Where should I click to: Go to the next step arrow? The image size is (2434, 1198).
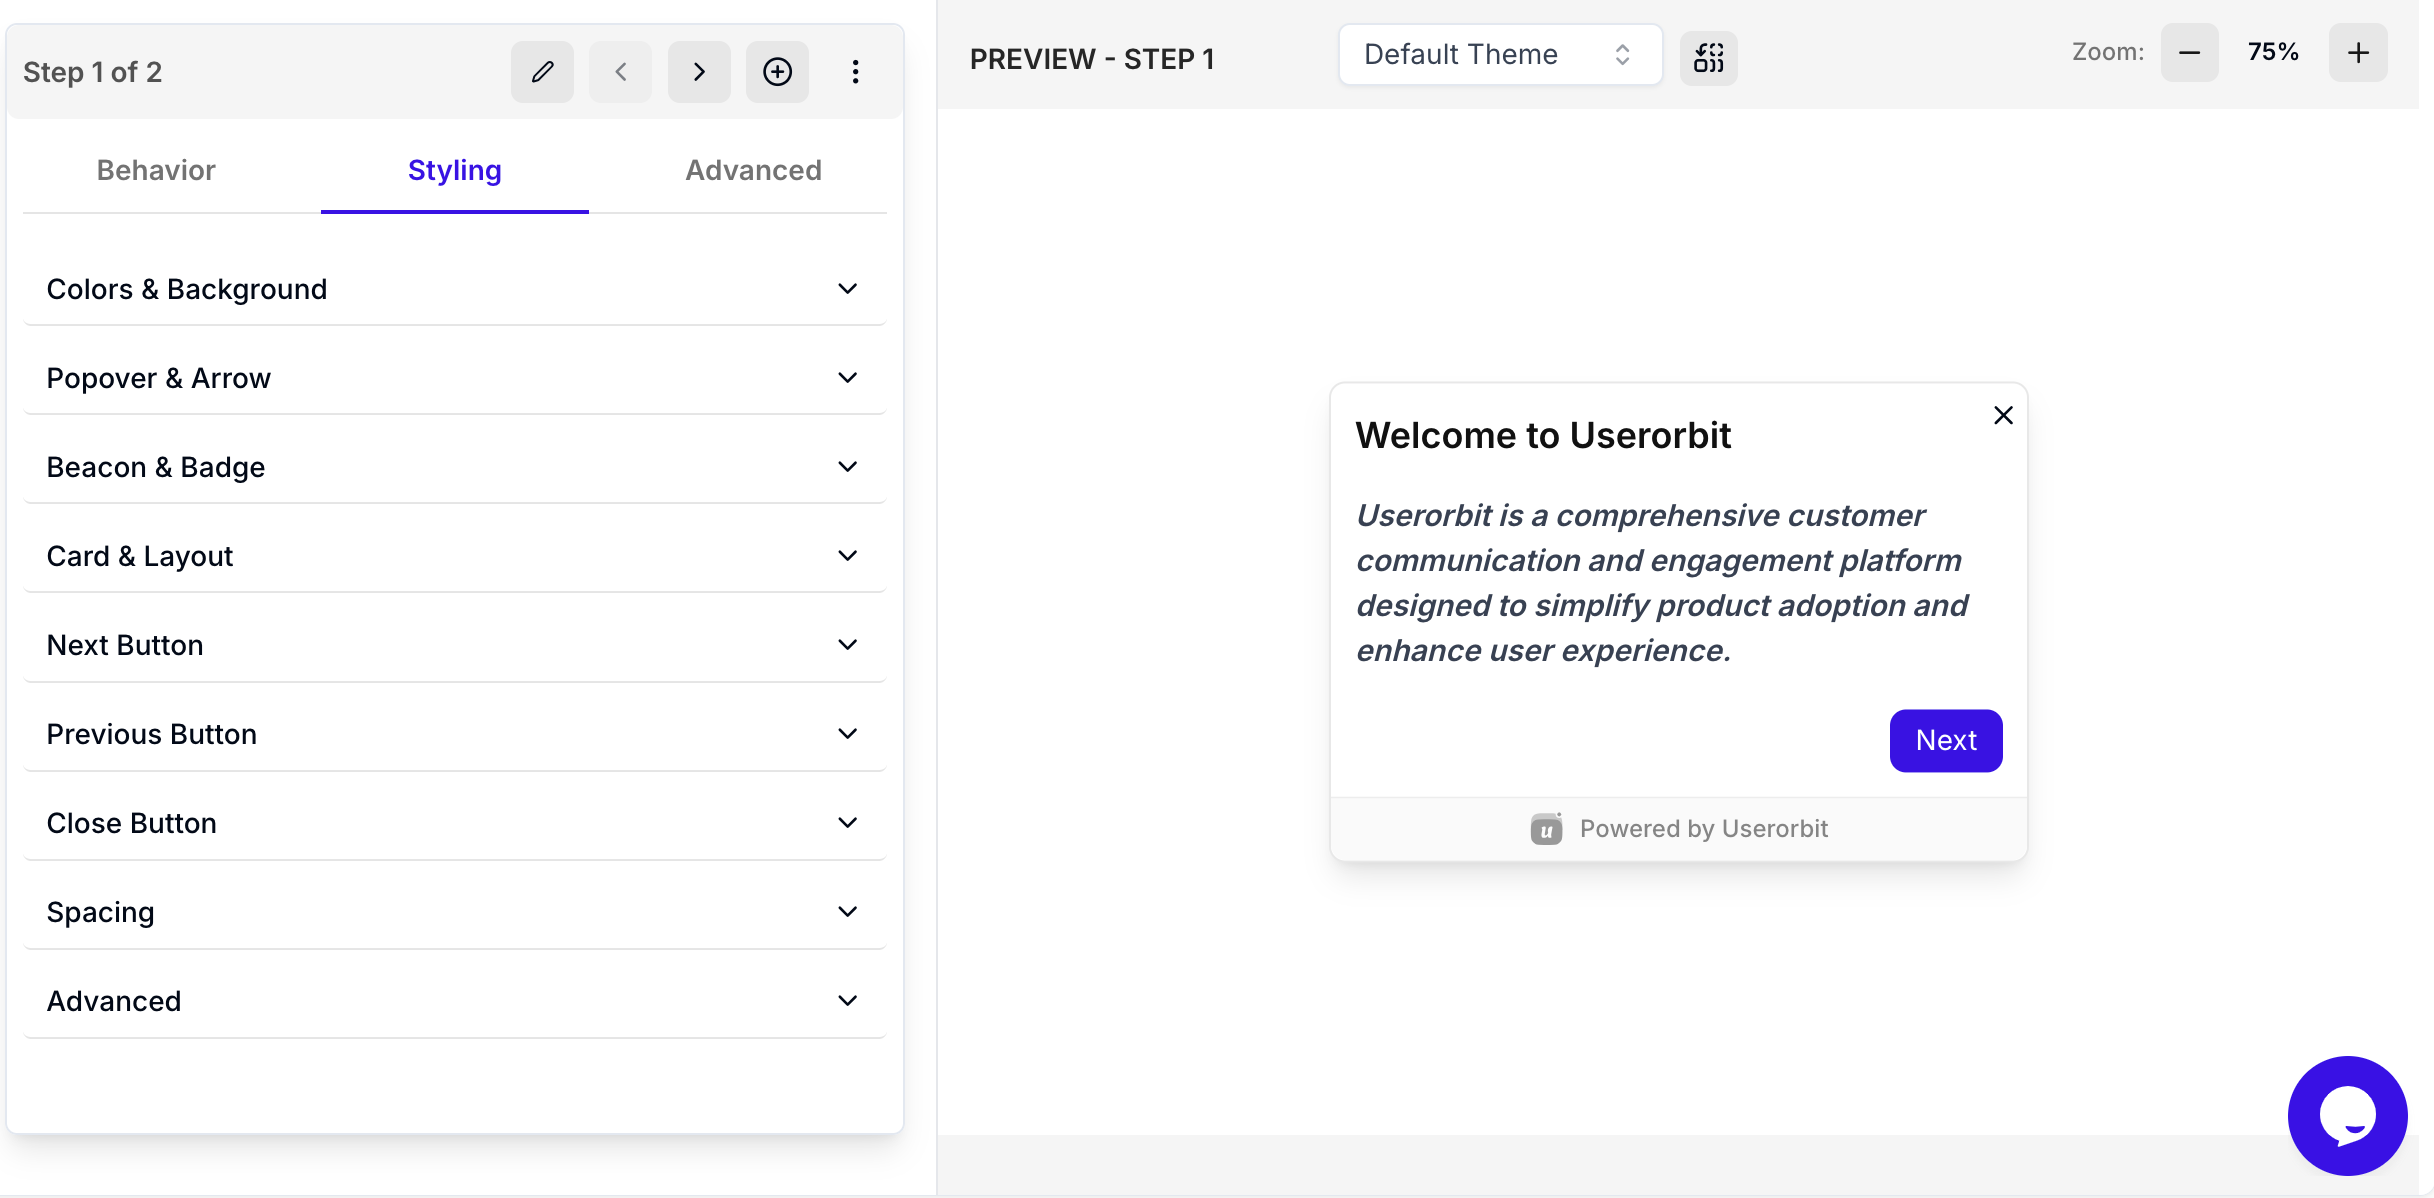pos(699,72)
